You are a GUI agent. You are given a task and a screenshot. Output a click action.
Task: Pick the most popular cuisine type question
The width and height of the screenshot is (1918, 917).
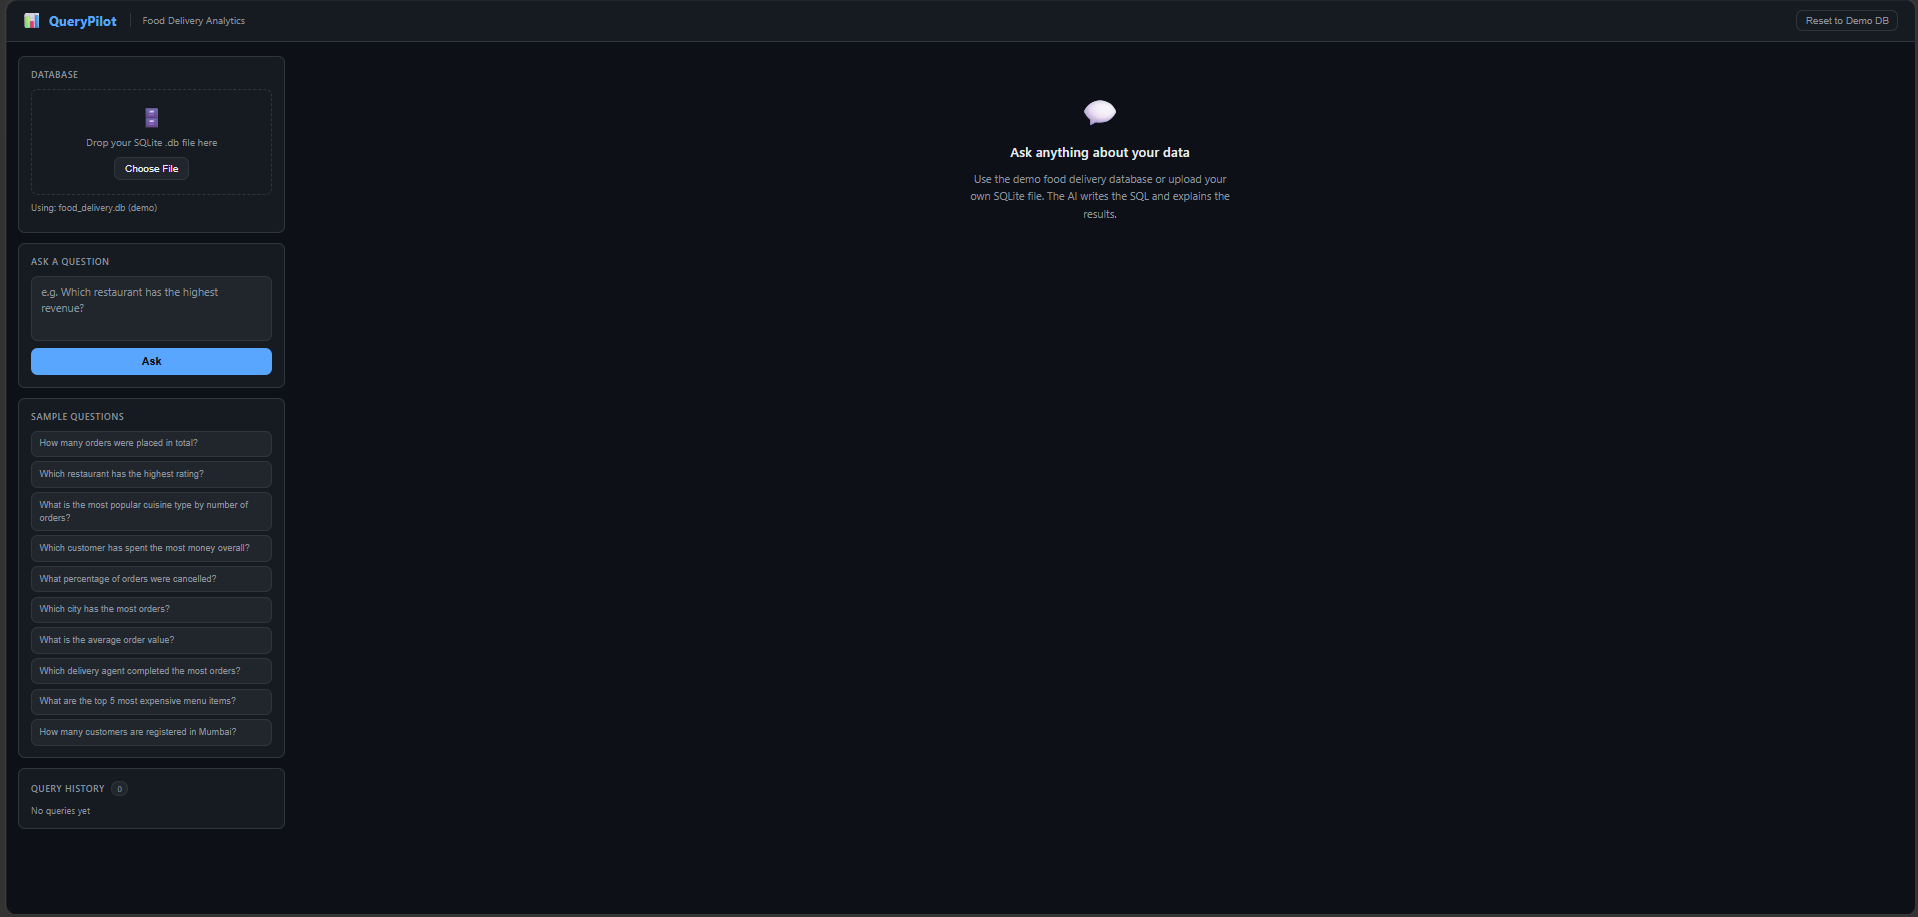[x=151, y=511]
